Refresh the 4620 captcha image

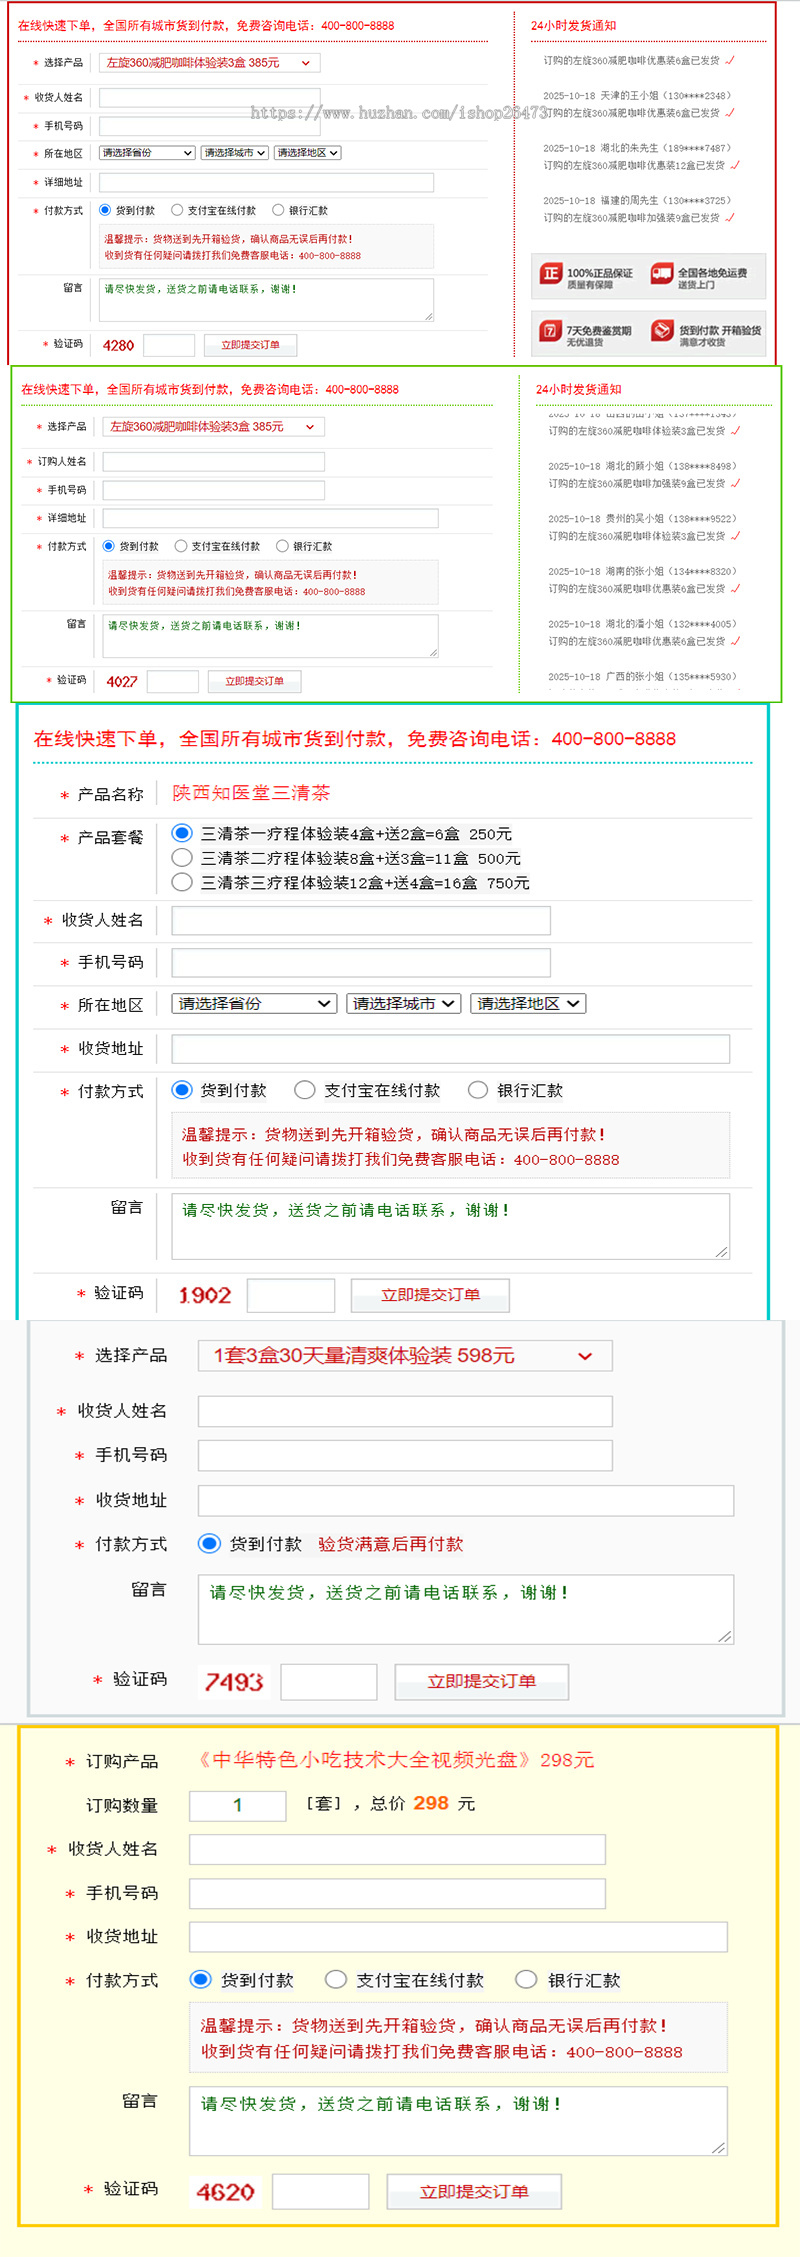click(x=226, y=2192)
